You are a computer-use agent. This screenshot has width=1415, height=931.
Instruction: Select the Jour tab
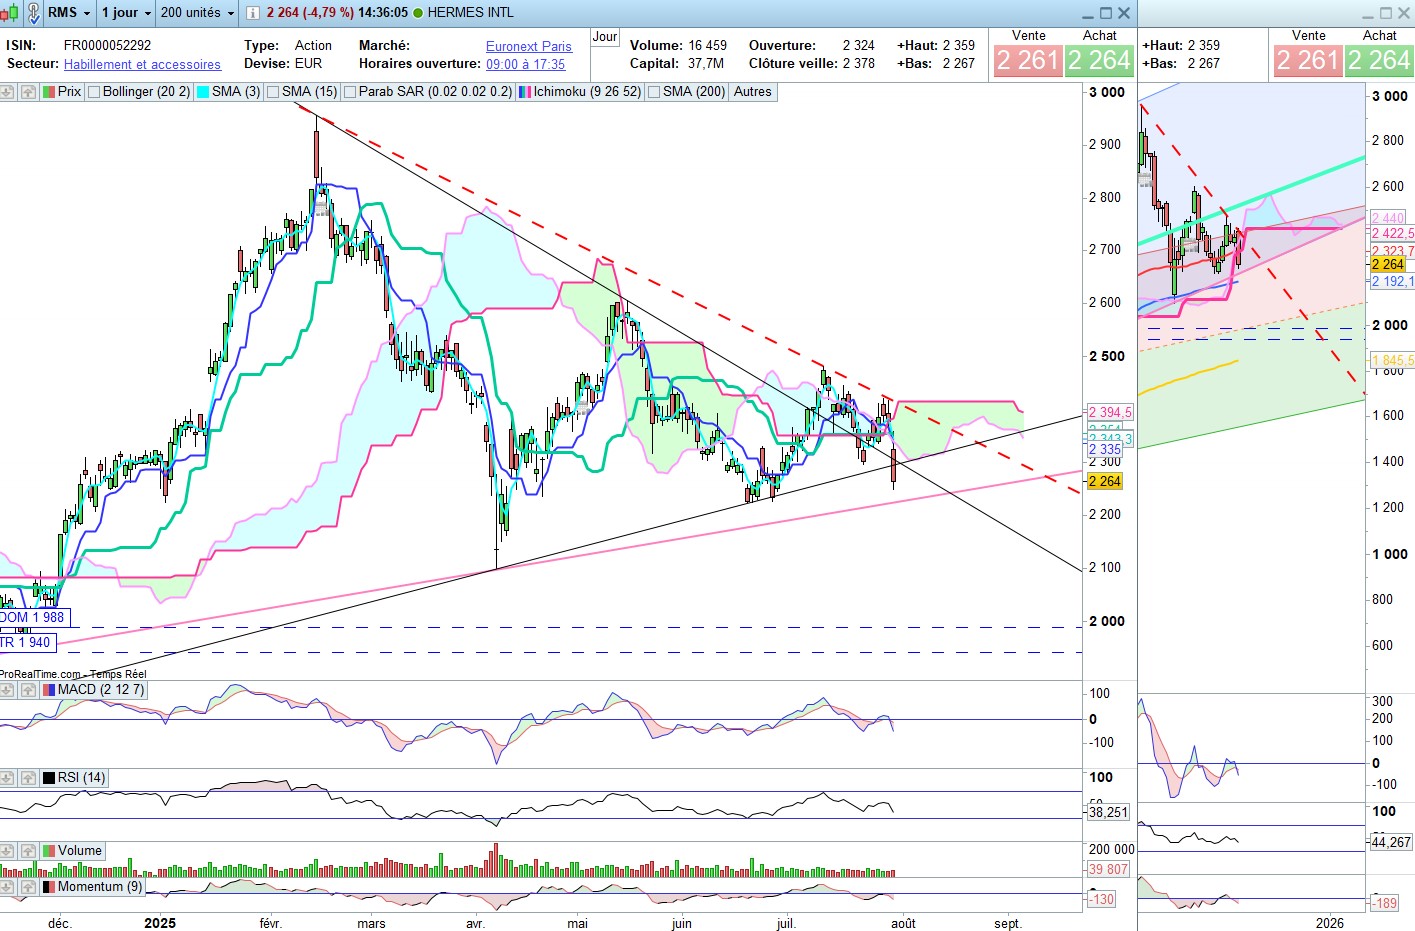pos(605,37)
